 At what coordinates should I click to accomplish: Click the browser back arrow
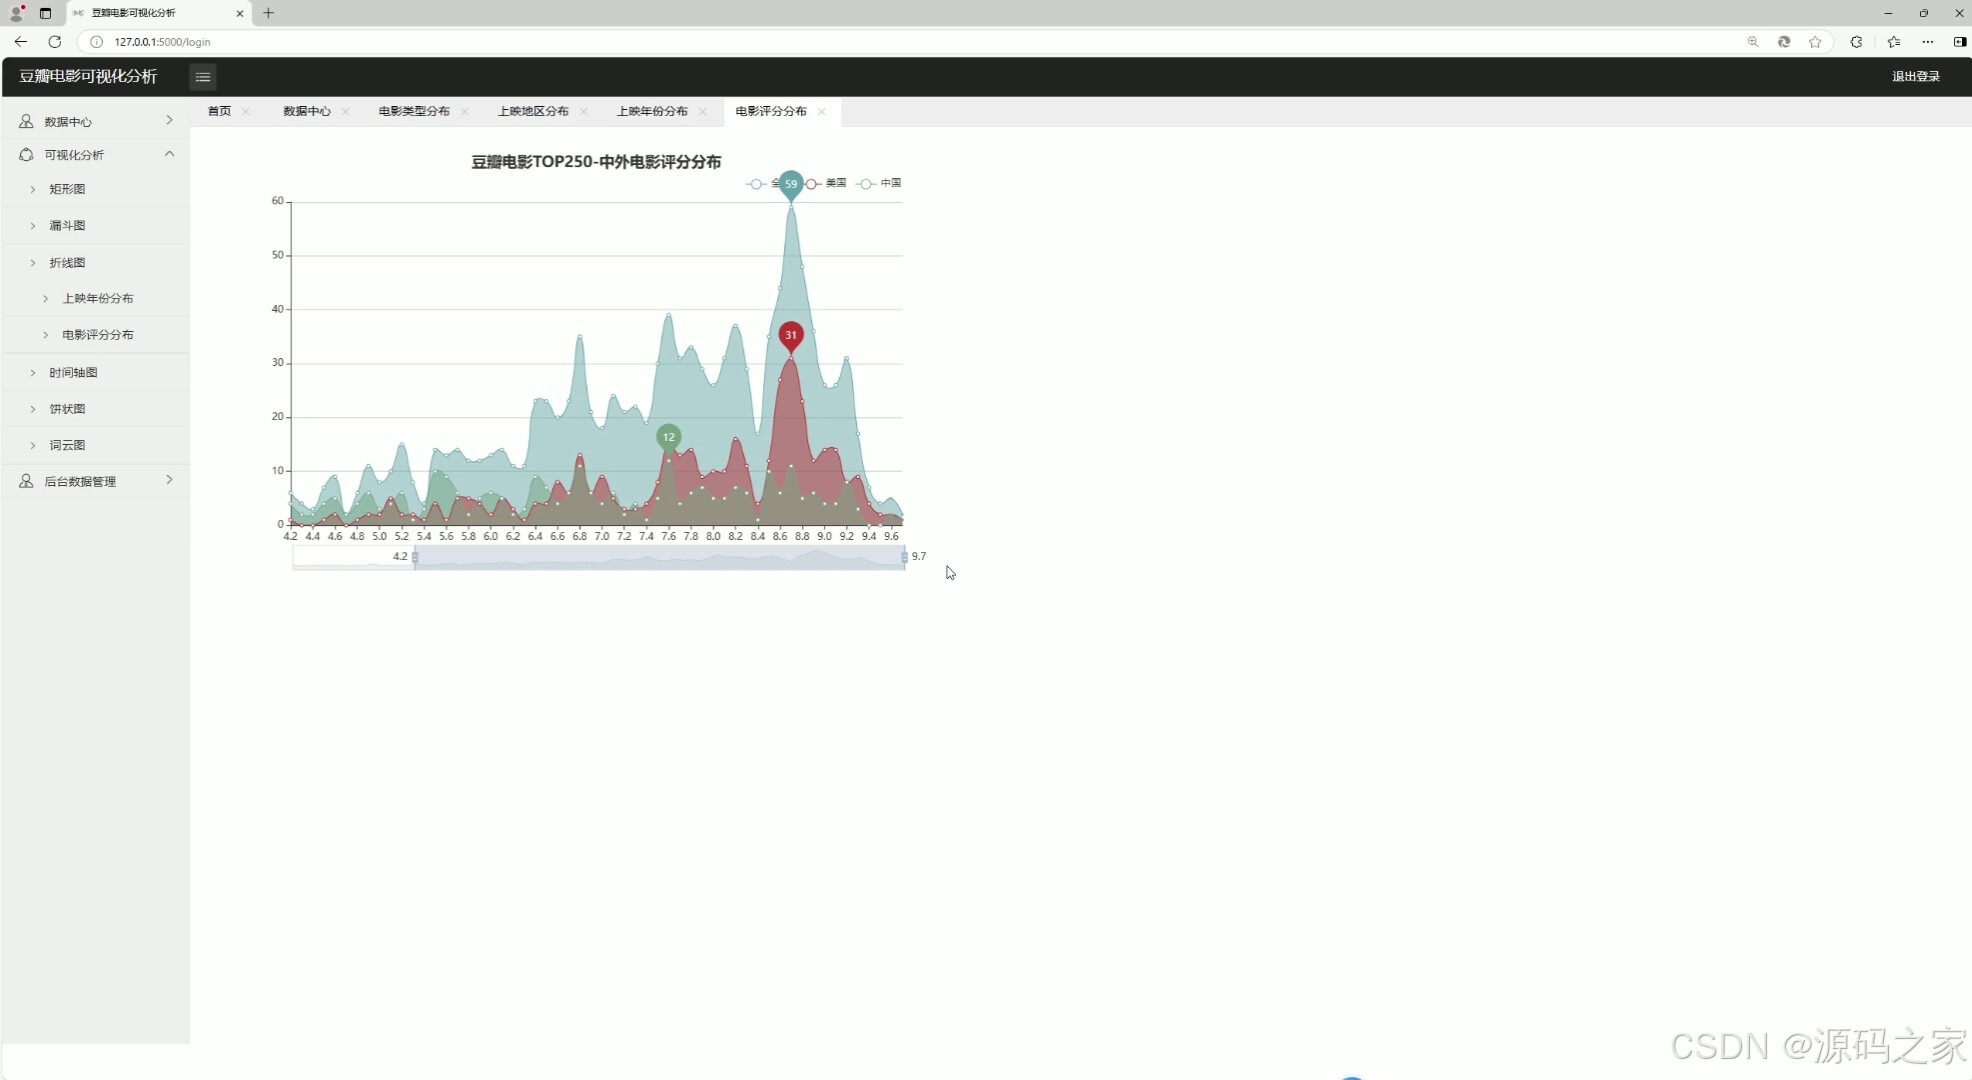(x=20, y=42)
